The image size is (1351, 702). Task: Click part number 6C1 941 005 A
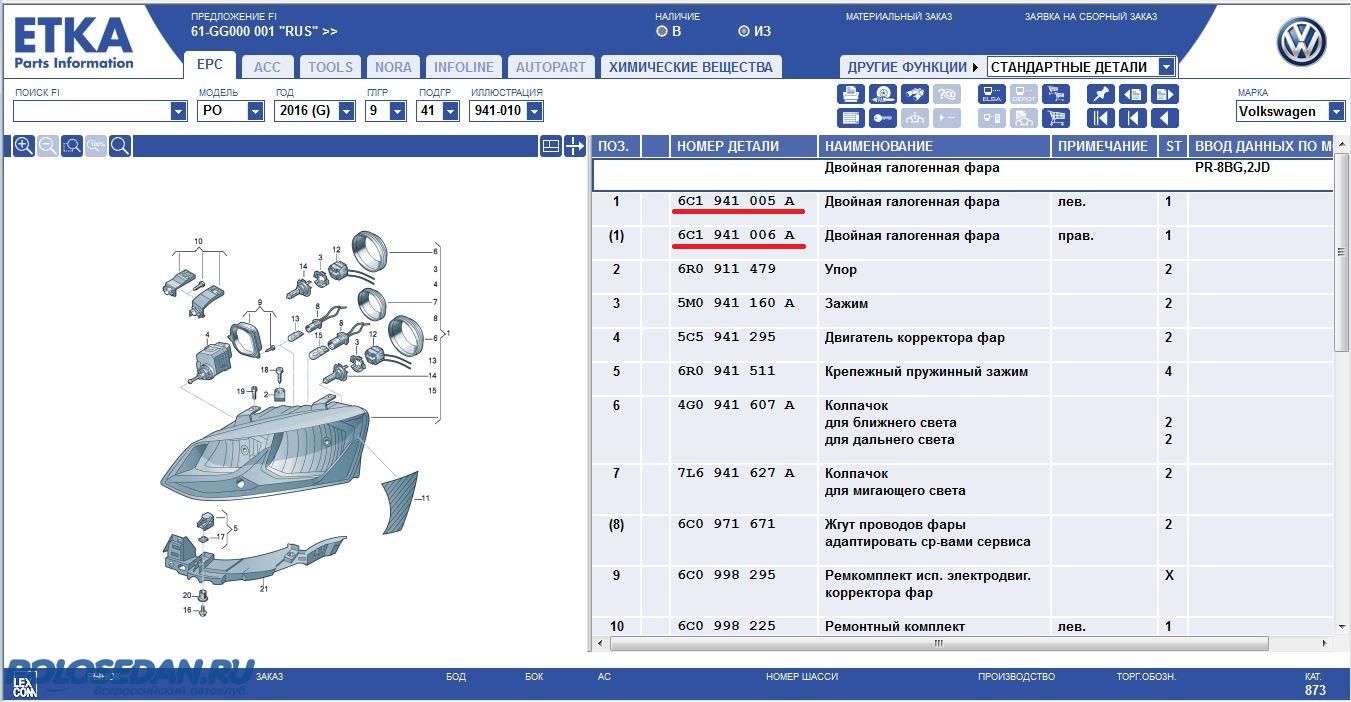tap(736, 202)
